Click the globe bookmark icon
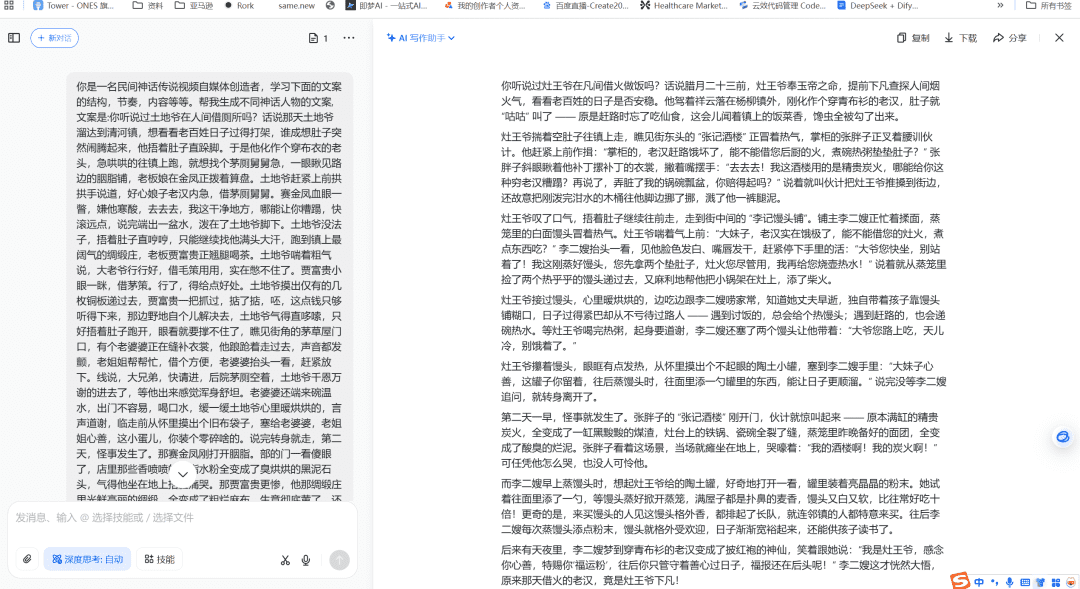Viewport: 1080px width, 589px height. click(331, 6)
